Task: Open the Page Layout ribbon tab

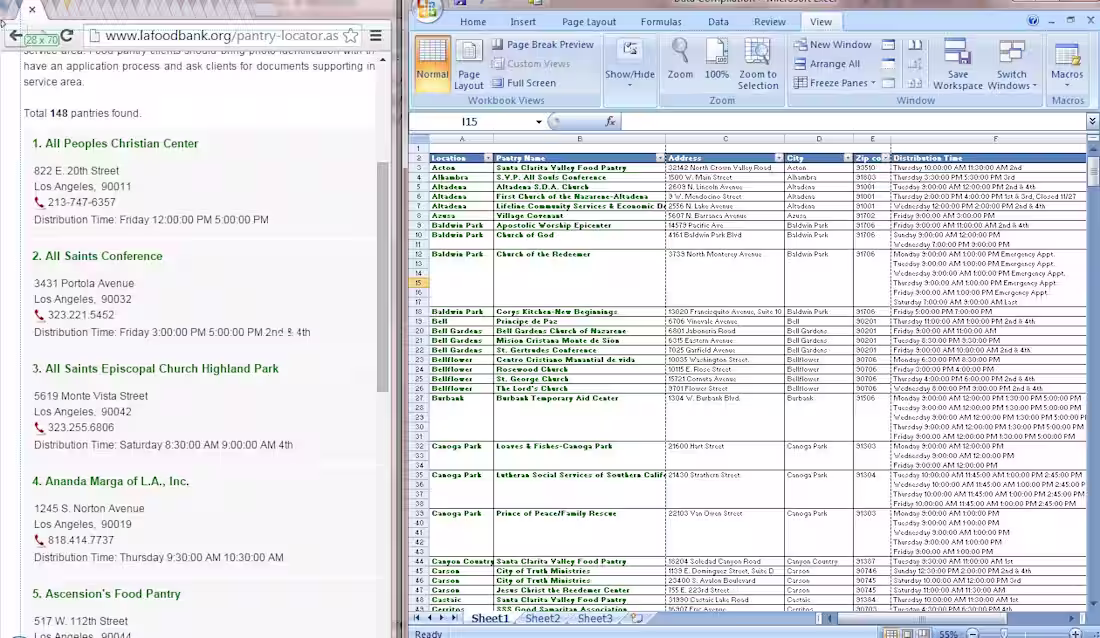Action: pos(589,22)
